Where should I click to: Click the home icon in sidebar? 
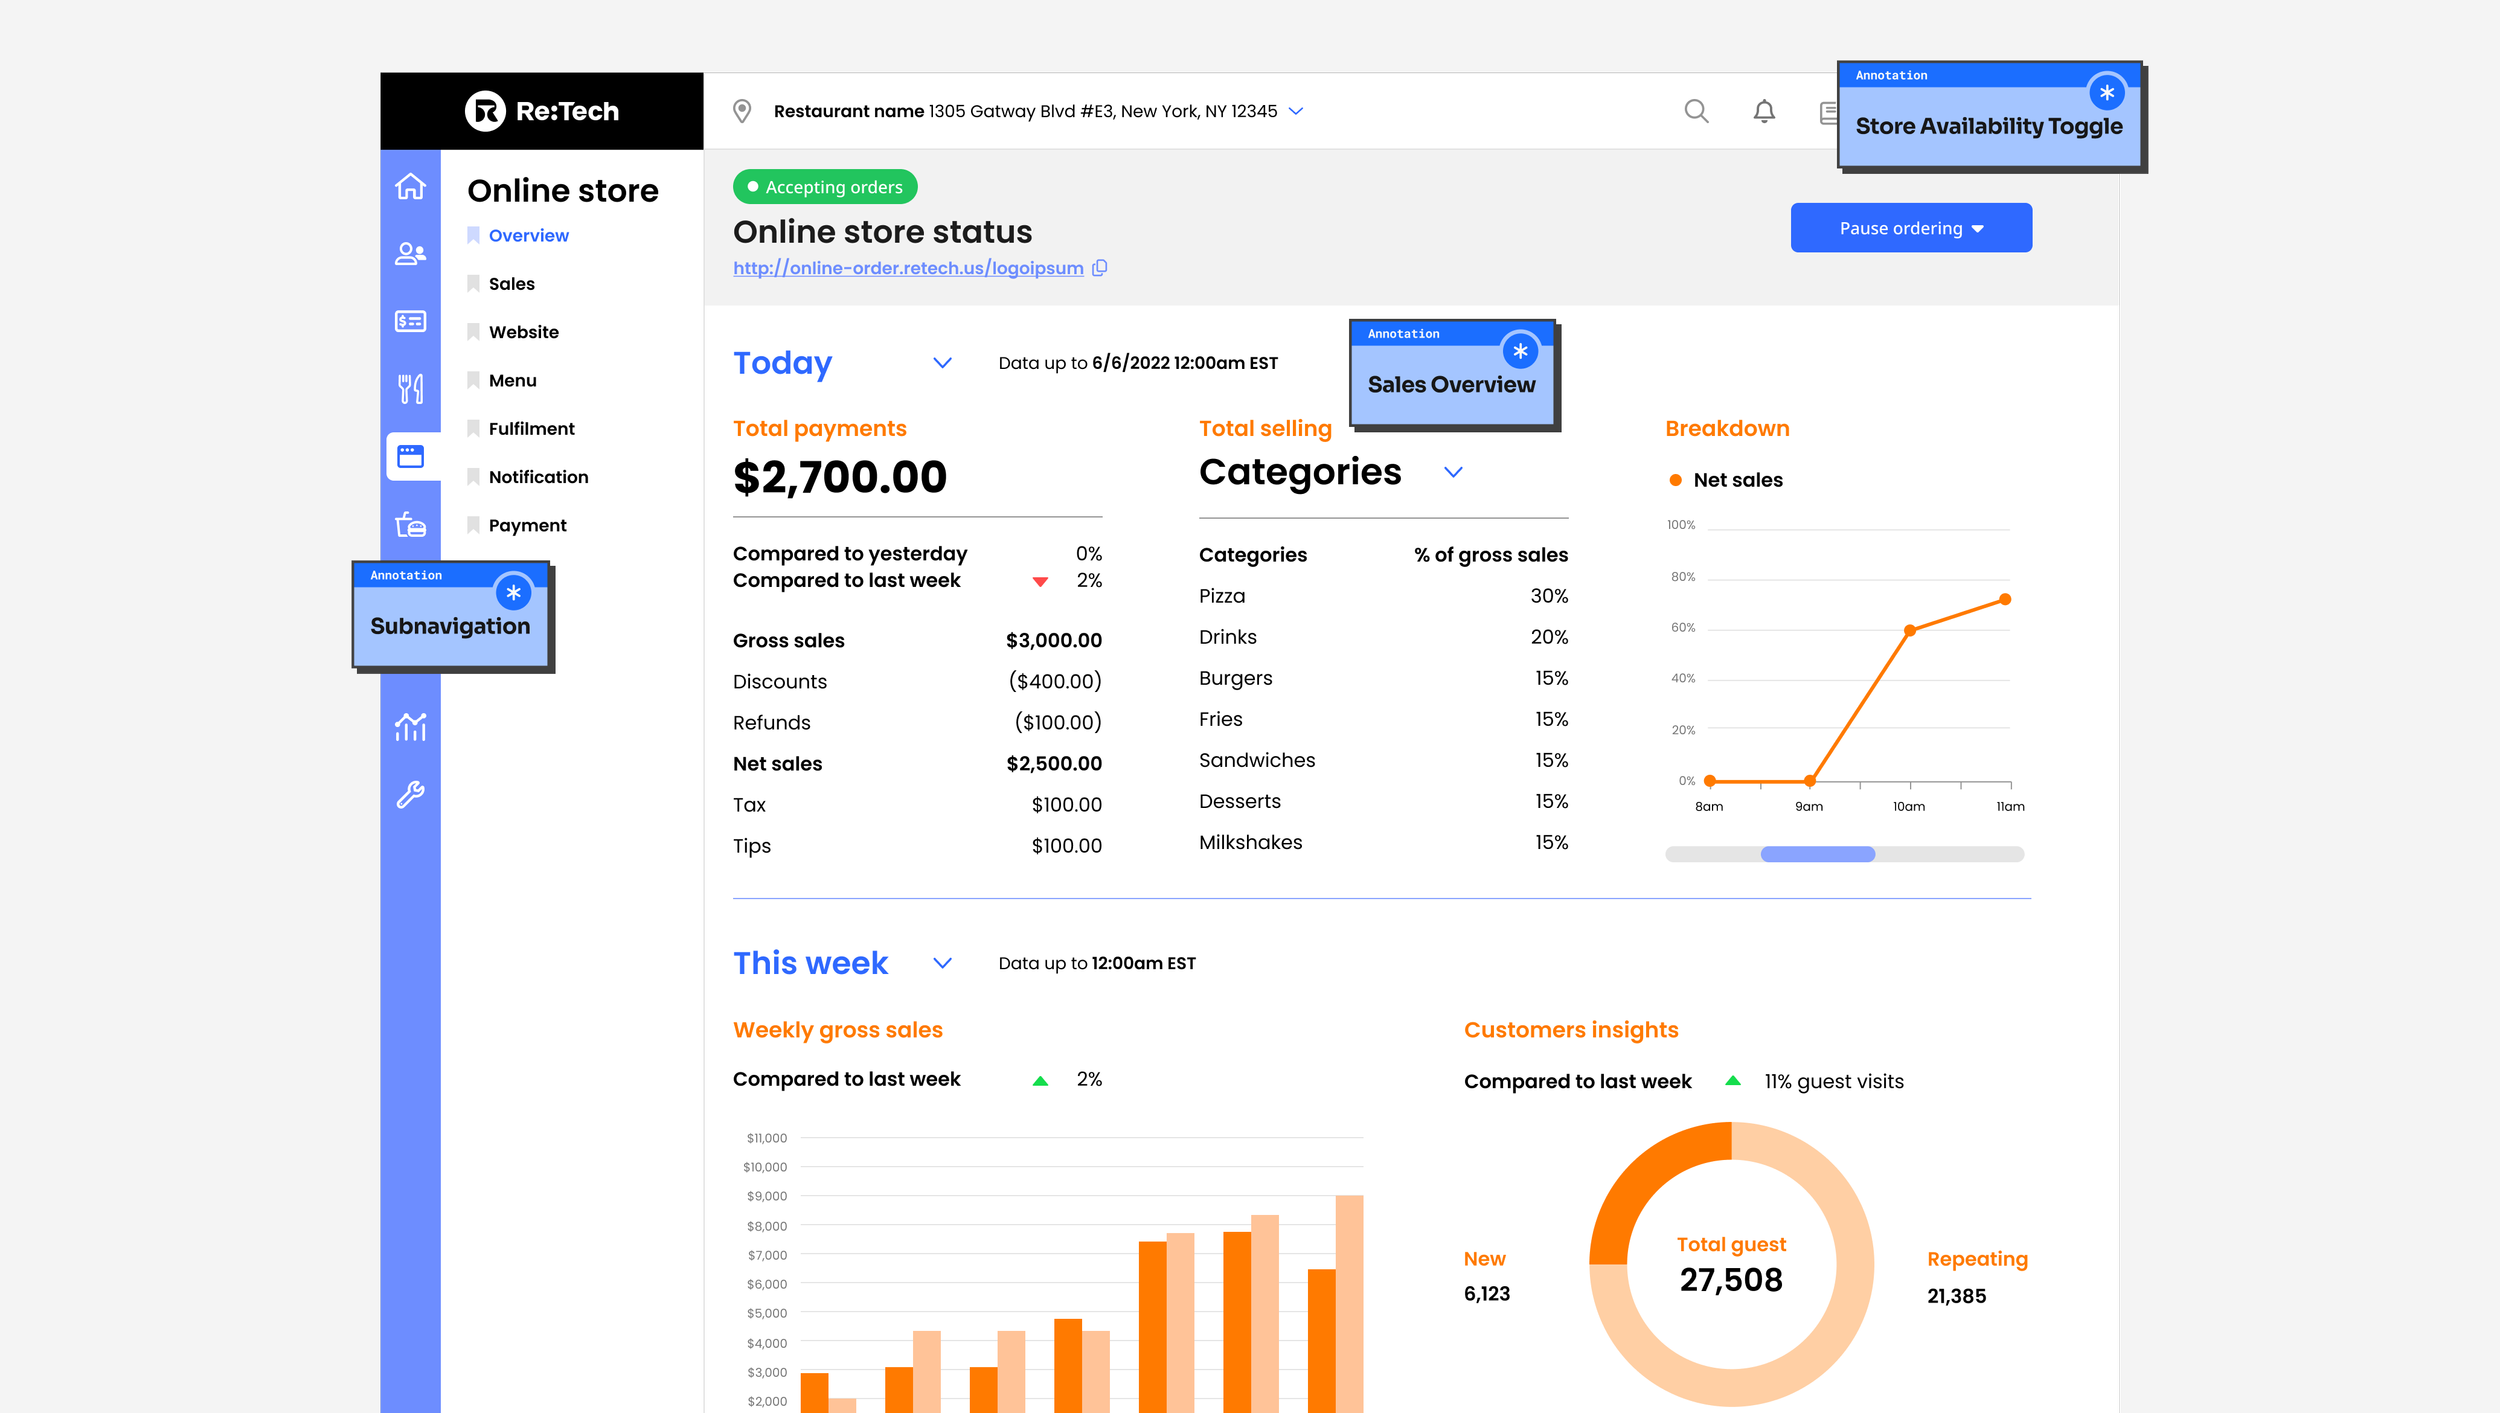pos(410,187)
